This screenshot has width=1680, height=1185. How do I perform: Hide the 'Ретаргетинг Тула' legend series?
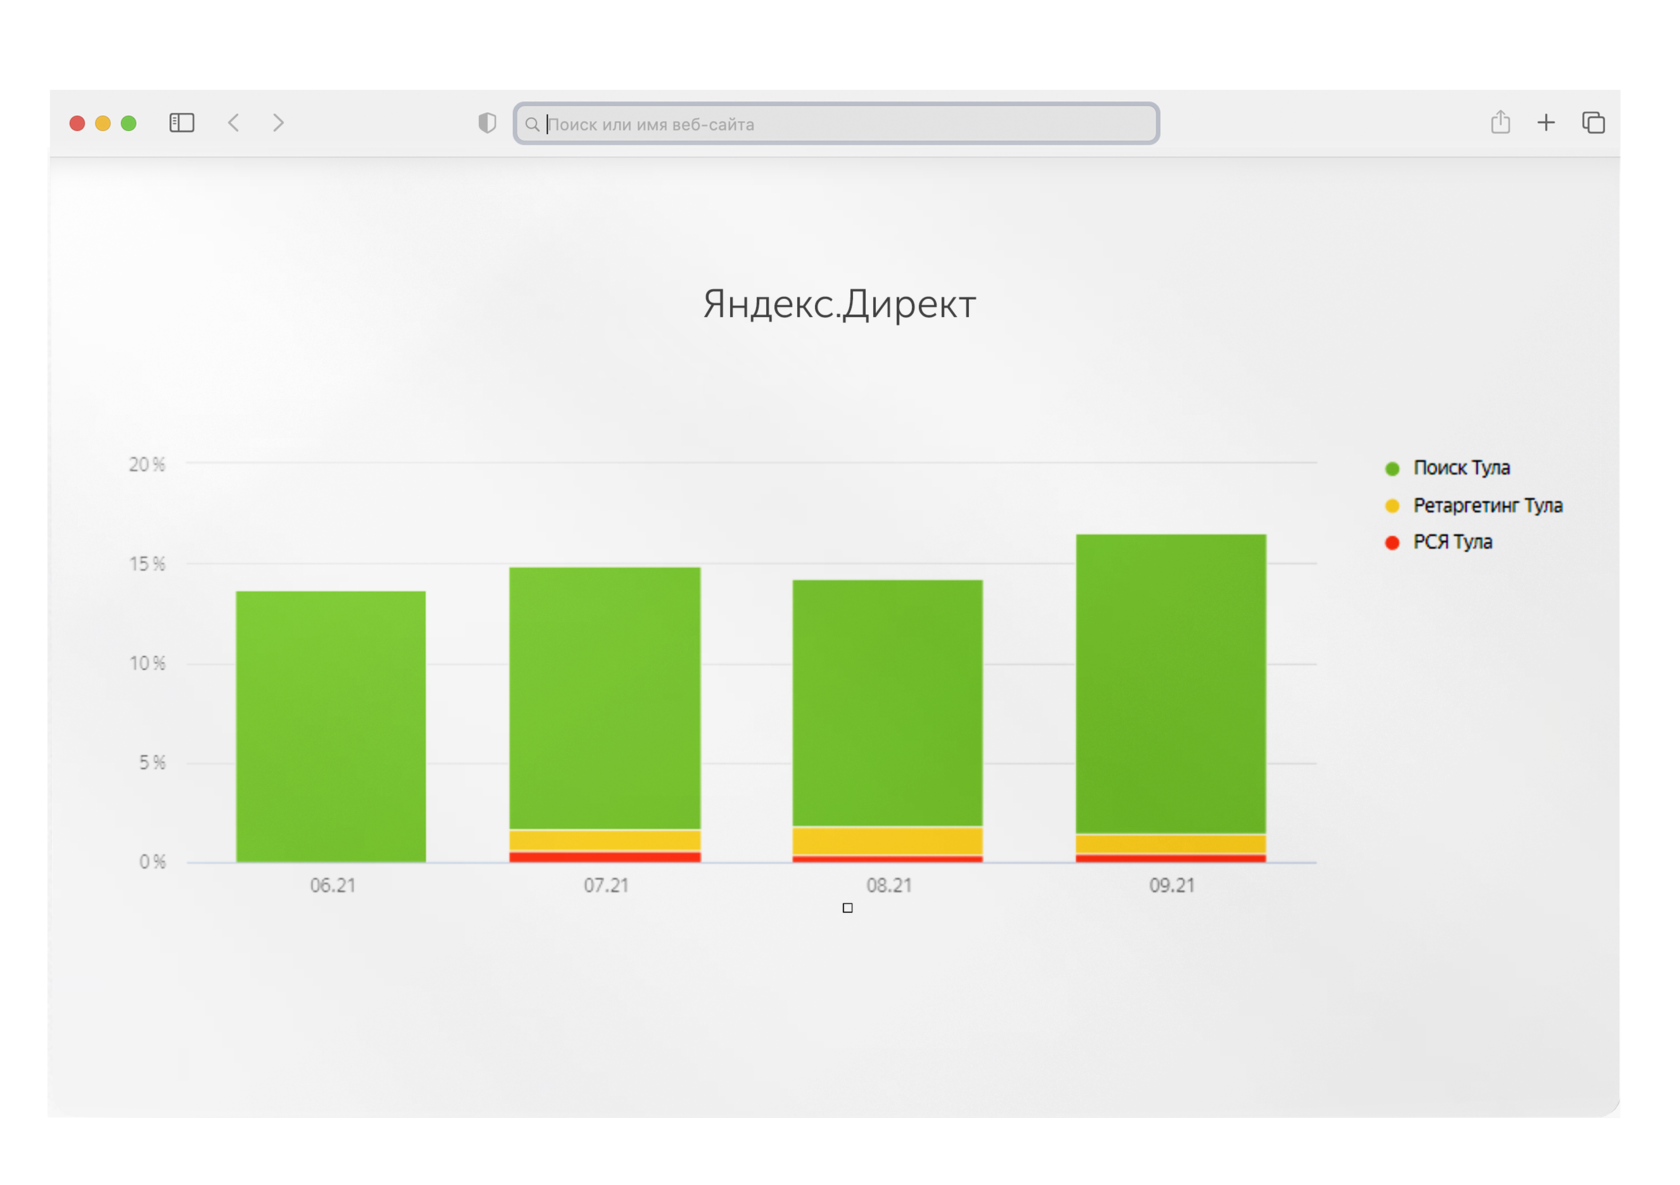1486,506
